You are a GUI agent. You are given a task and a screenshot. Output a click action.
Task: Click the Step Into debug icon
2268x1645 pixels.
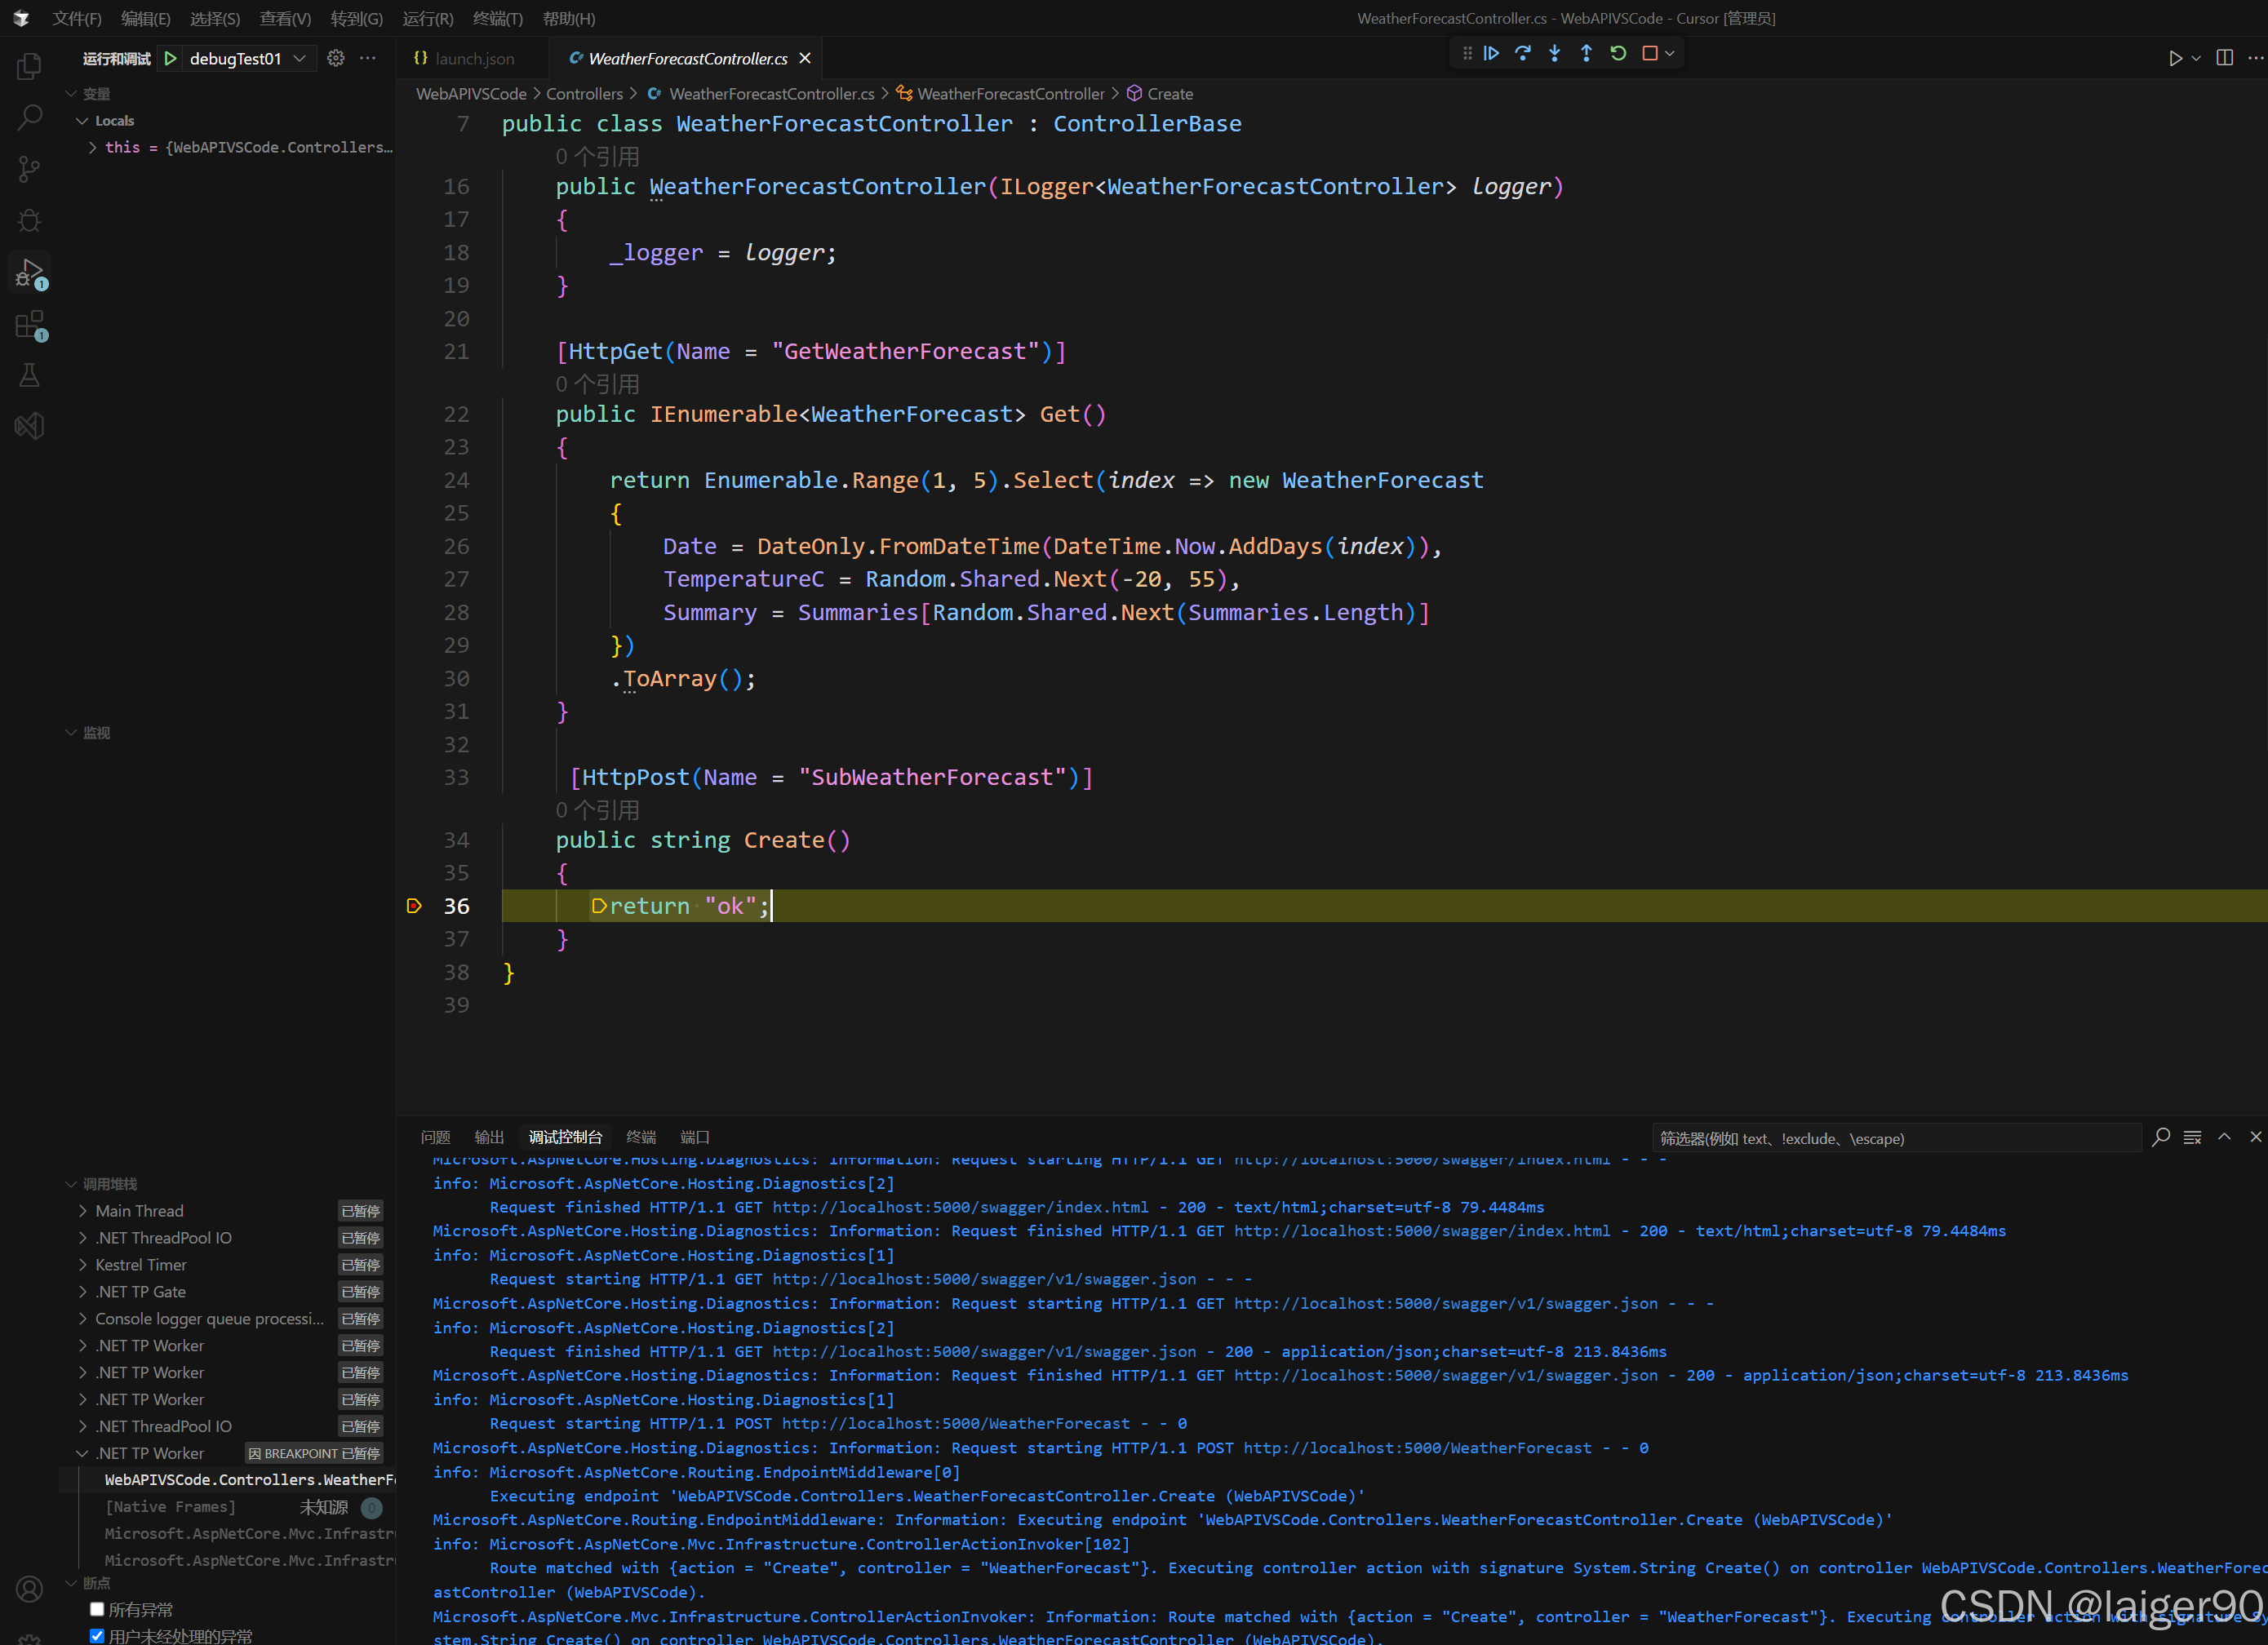click(1554, 54)
